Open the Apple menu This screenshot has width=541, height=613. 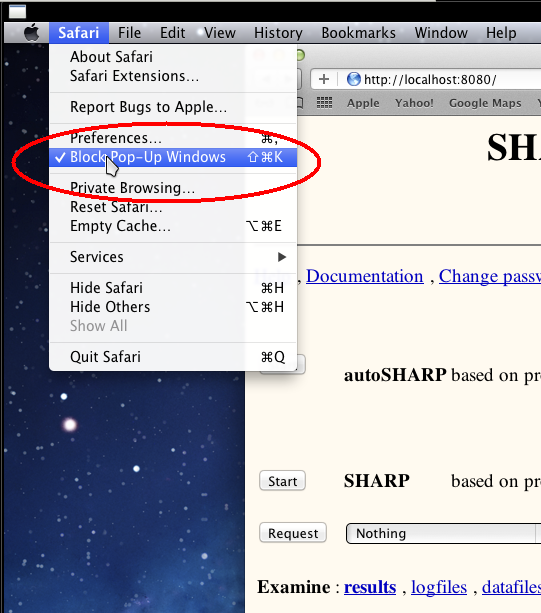(31, 32)
